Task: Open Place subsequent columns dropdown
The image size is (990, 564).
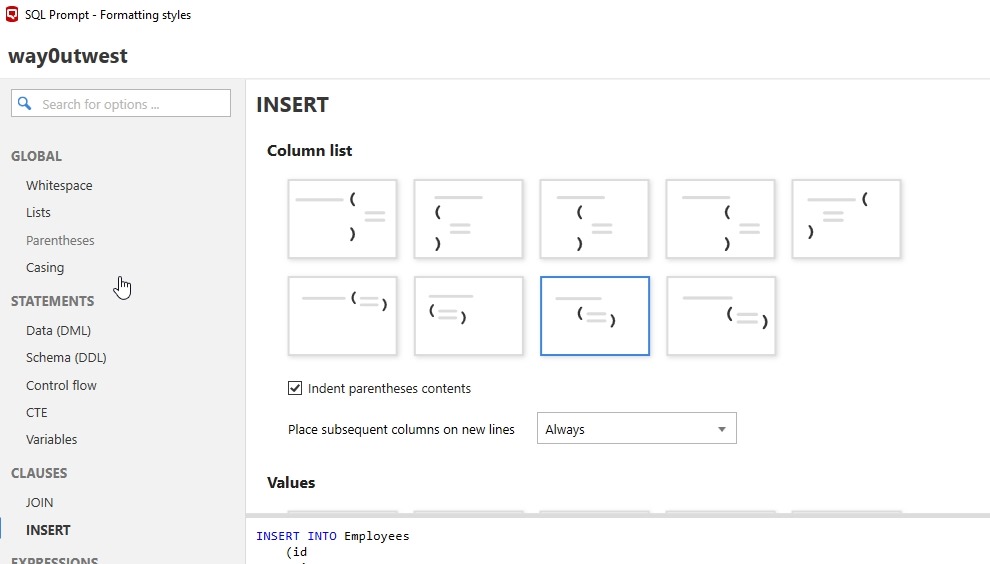Action: pyautogui.click(x=636, y=429)
